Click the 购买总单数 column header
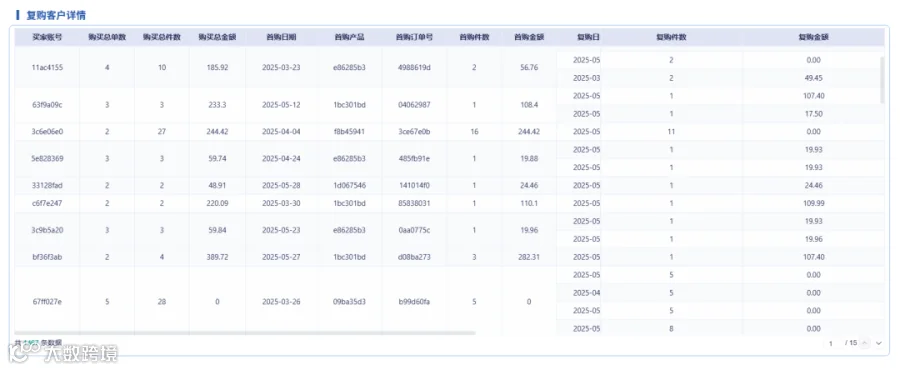Screen dimensions: 900x370 (107, 37)
